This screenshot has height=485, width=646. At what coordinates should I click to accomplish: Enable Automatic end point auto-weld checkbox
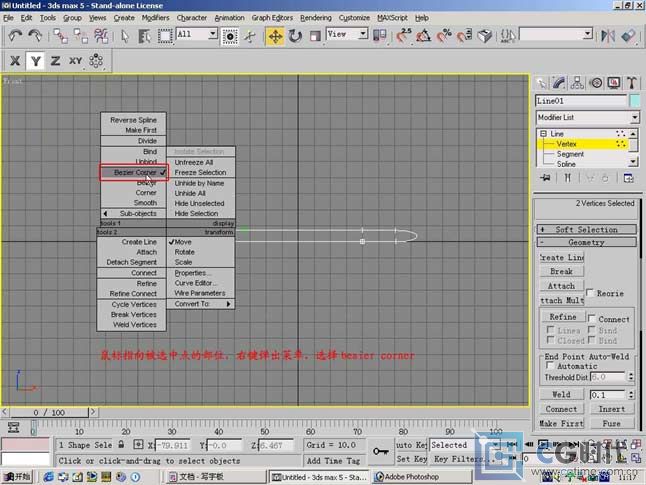tap(550, 366)
